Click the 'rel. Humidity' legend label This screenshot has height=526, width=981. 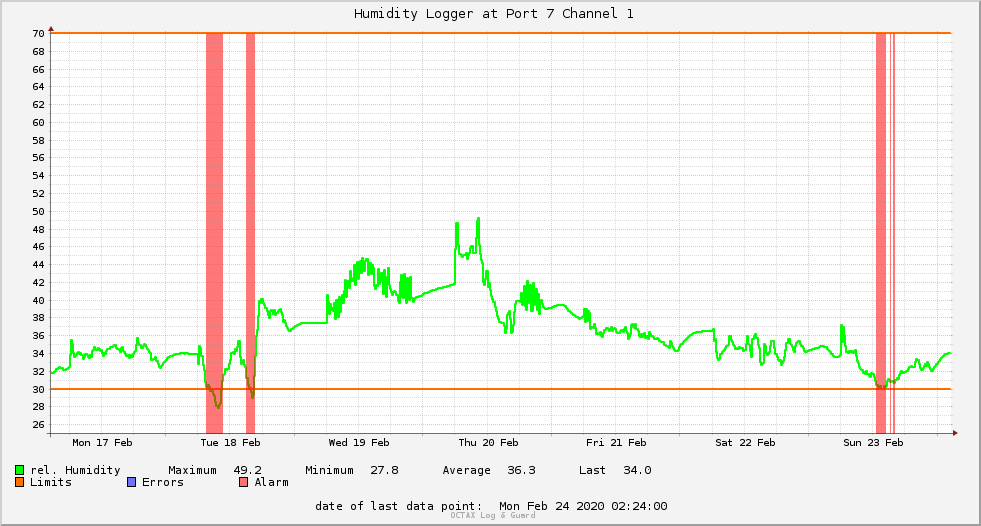coord(75,470)
